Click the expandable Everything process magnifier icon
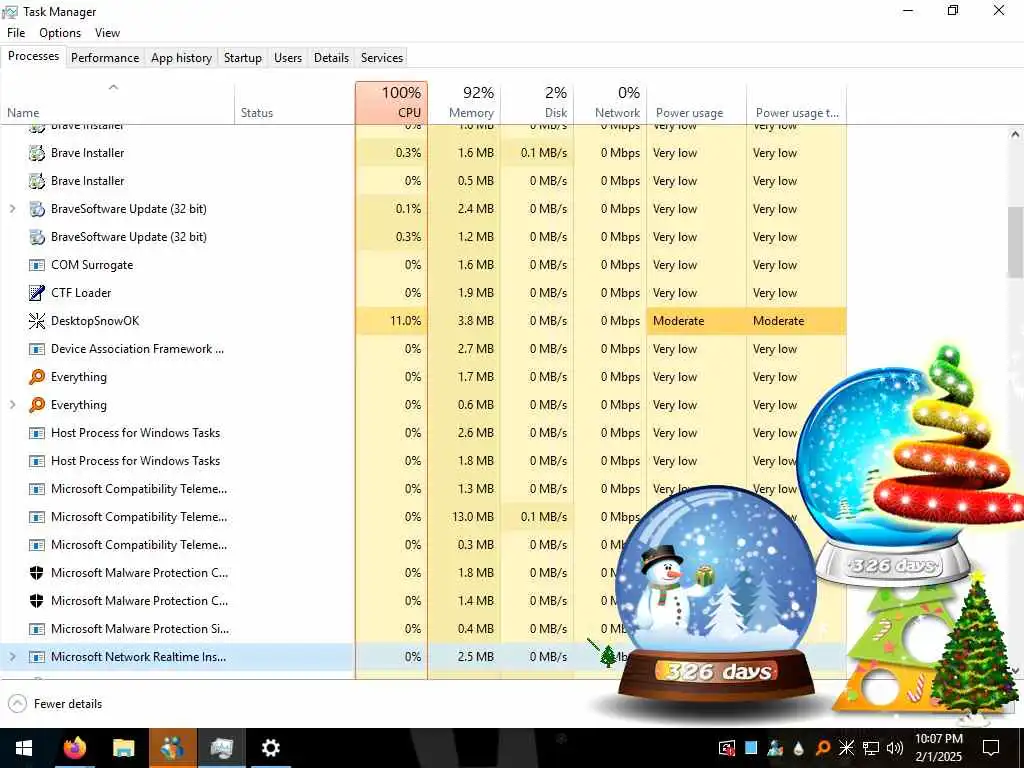The width and height of the screenshot is (1024, 768). (37, 405)
